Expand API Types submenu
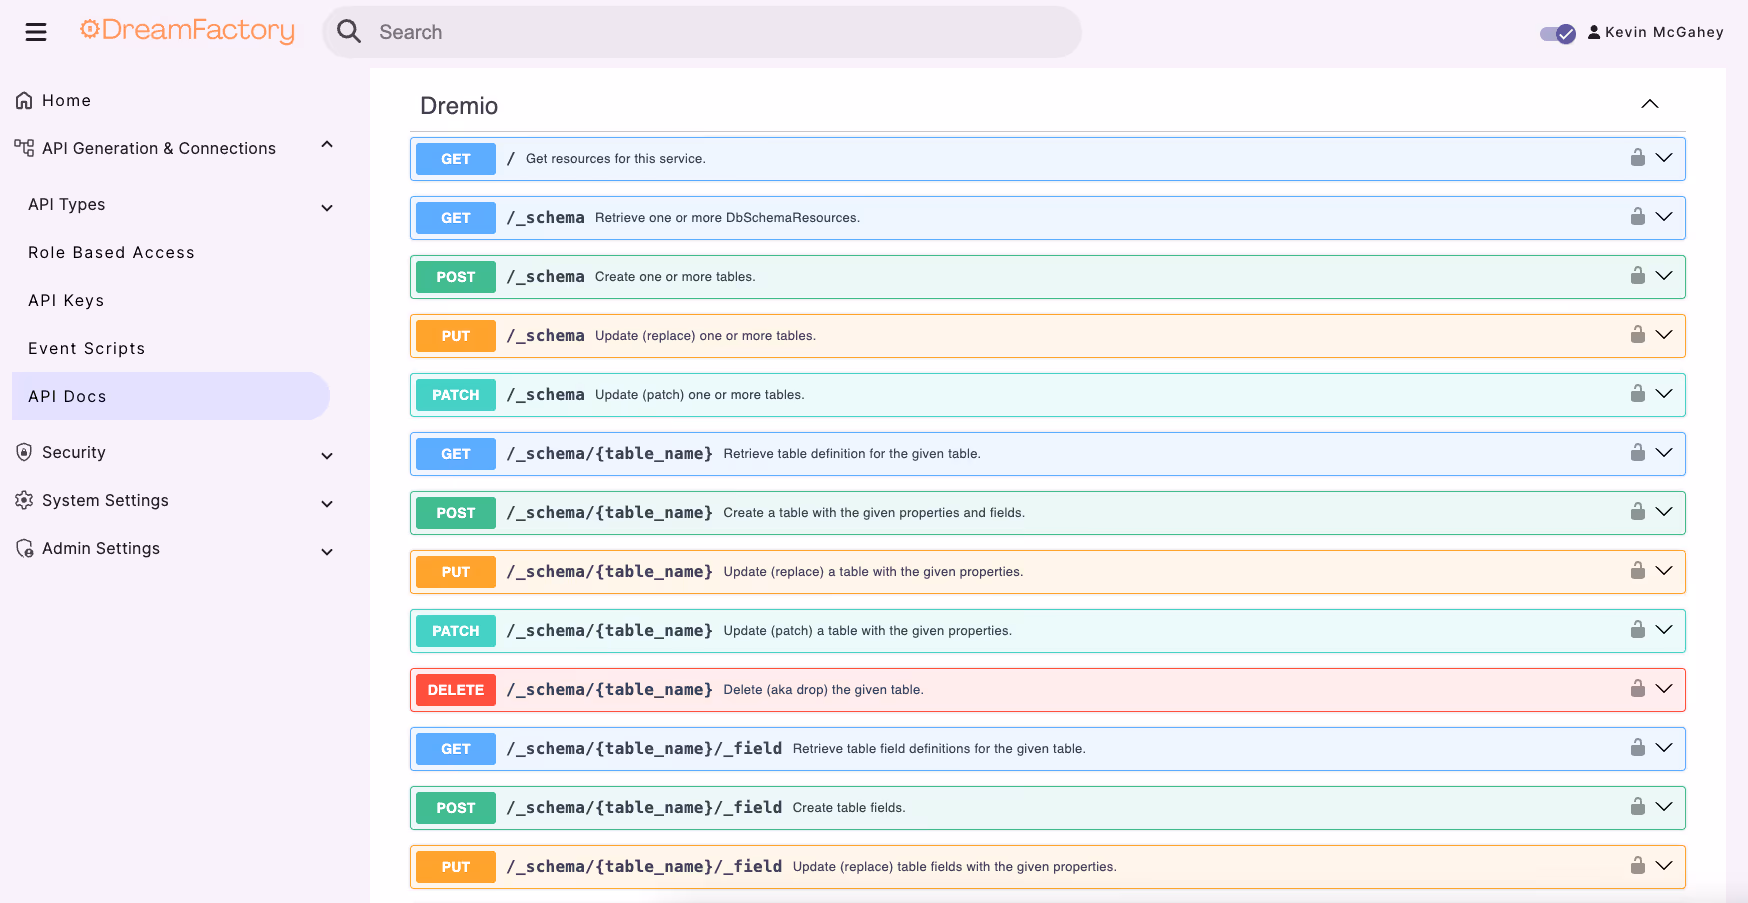This screenshot has width=1748, height=903. [x=327, y=208]
